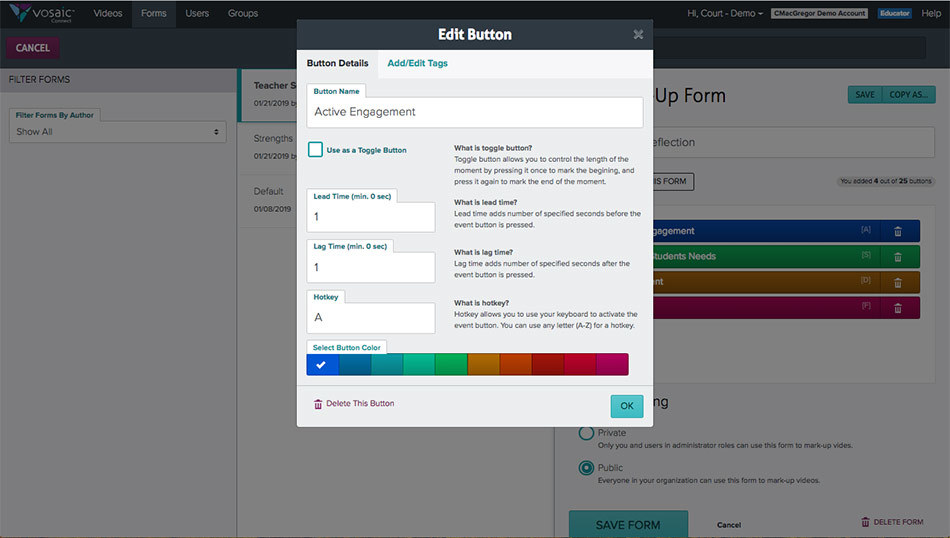Screen dimensions: 950x538
Task: Select the Public radio option
Action: (x=586, y=468)
